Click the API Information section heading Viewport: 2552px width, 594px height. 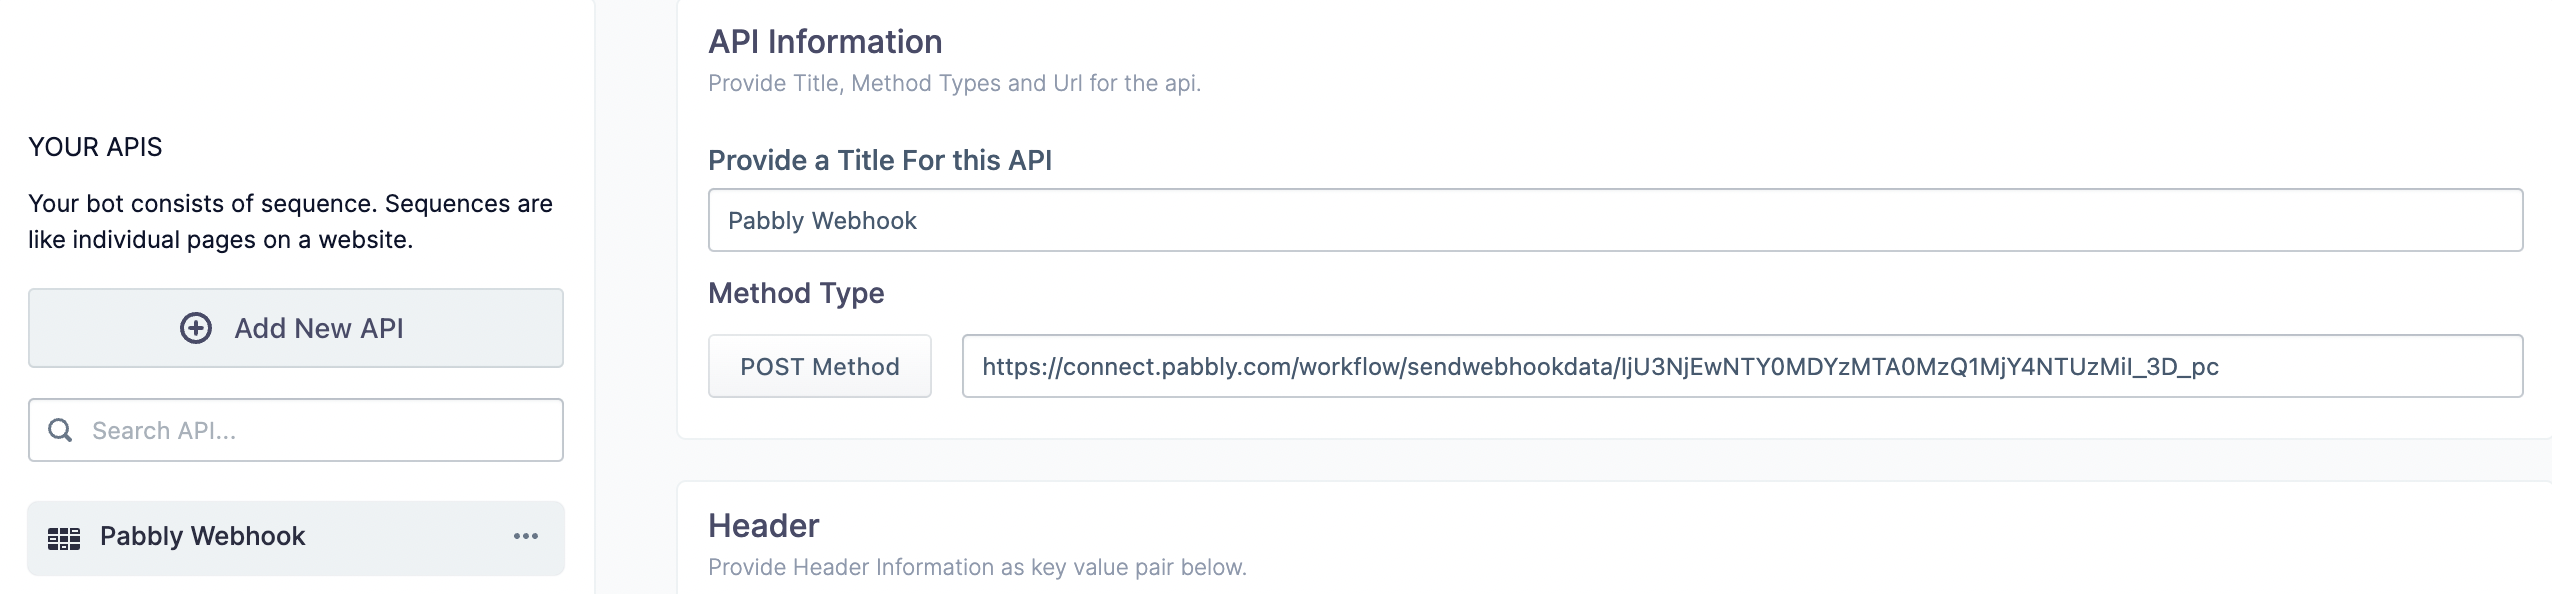[x=825, y=42]
